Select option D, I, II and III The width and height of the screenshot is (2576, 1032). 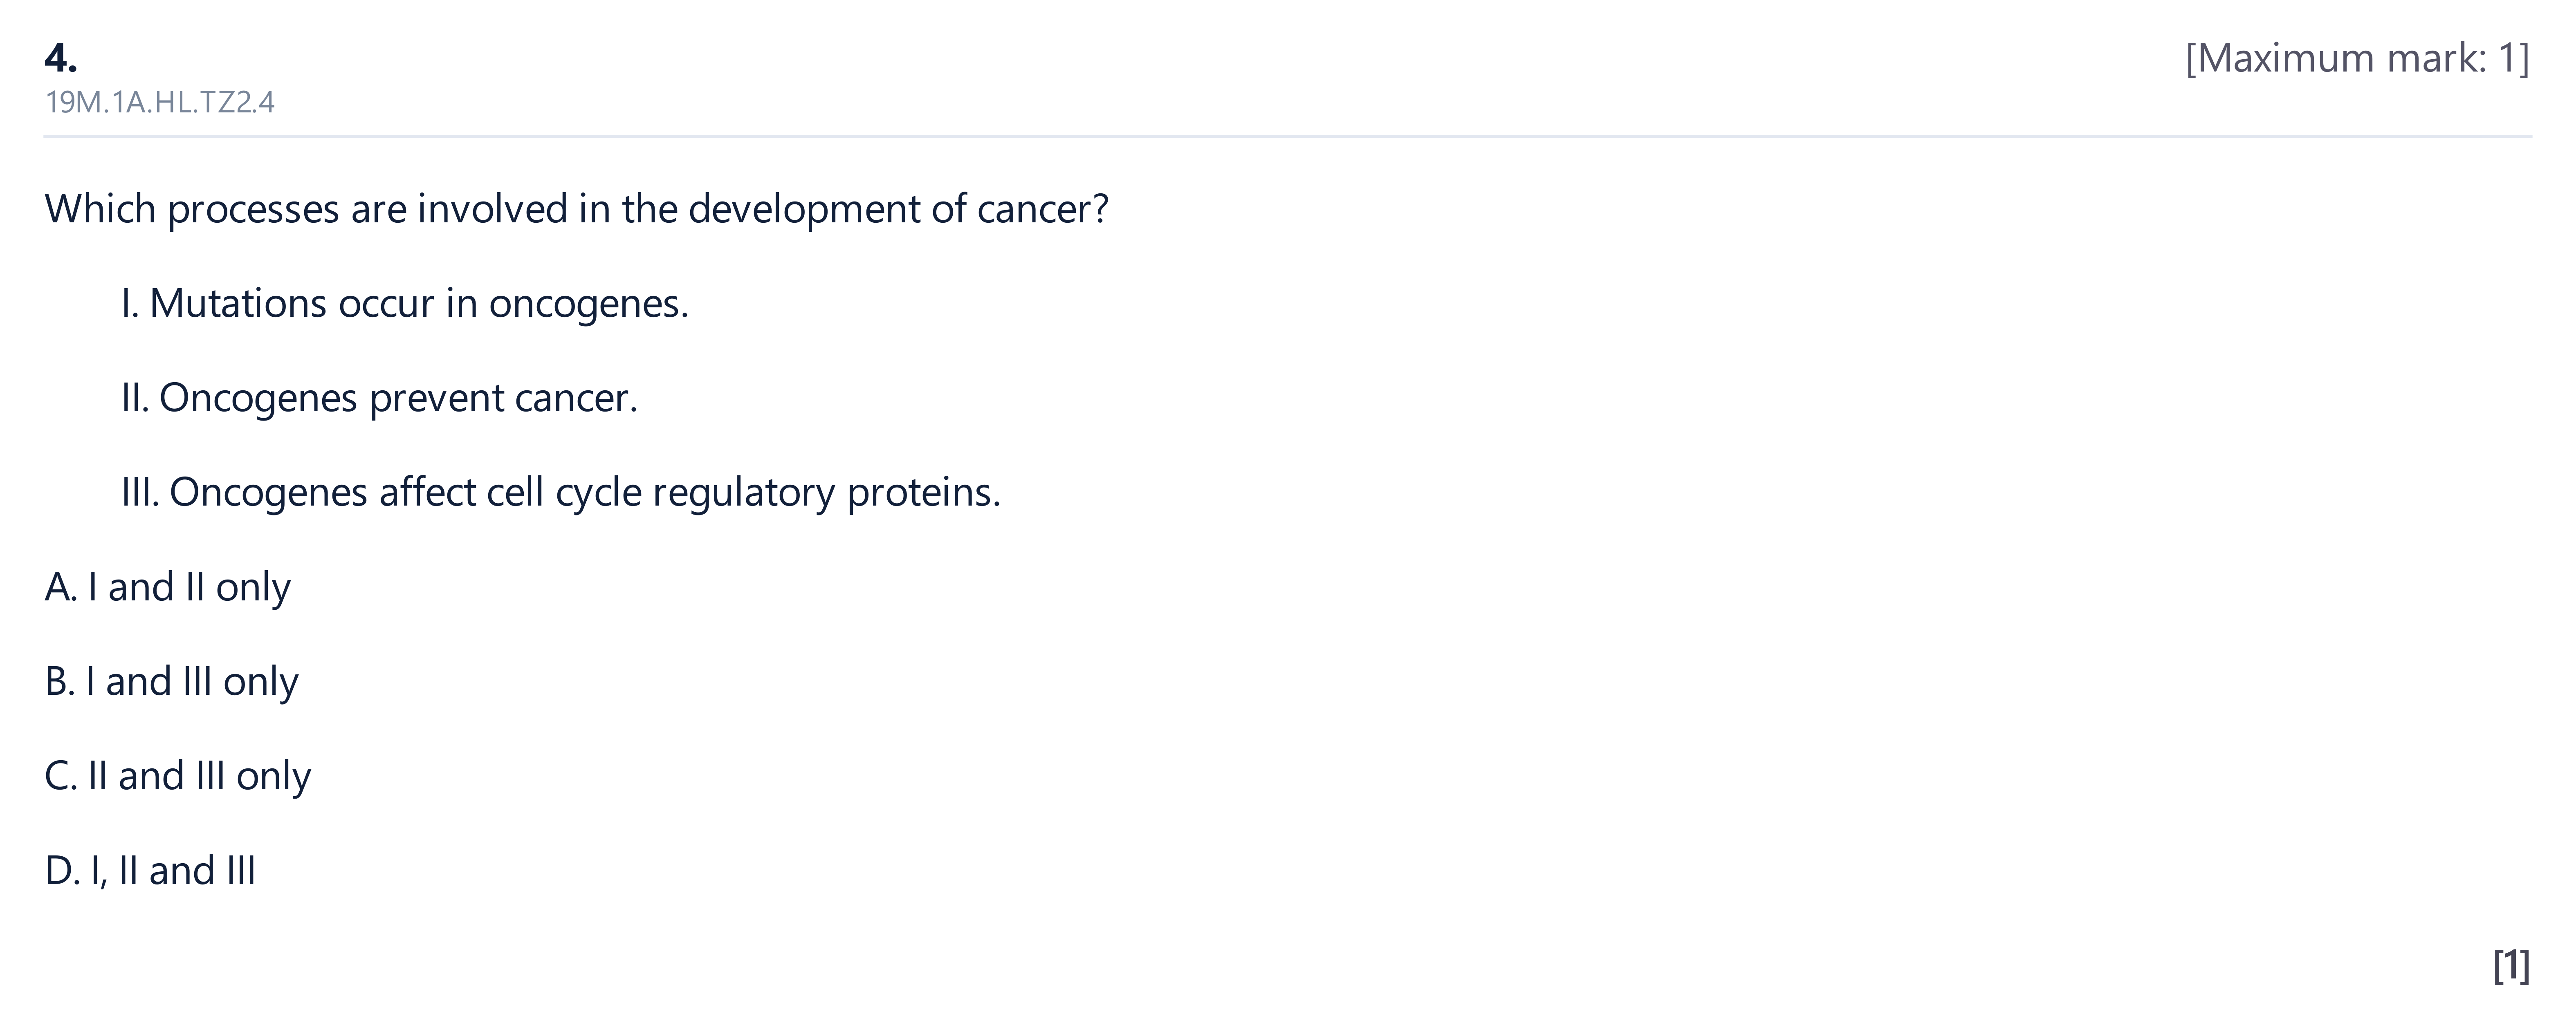(x=150, y=871)
